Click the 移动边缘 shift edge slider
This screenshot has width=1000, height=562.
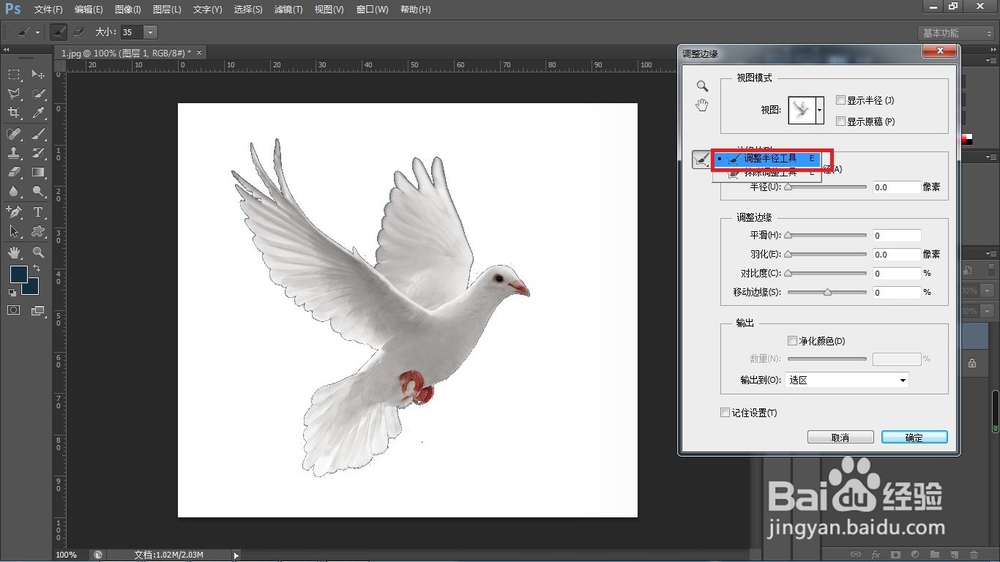(827, 292)
